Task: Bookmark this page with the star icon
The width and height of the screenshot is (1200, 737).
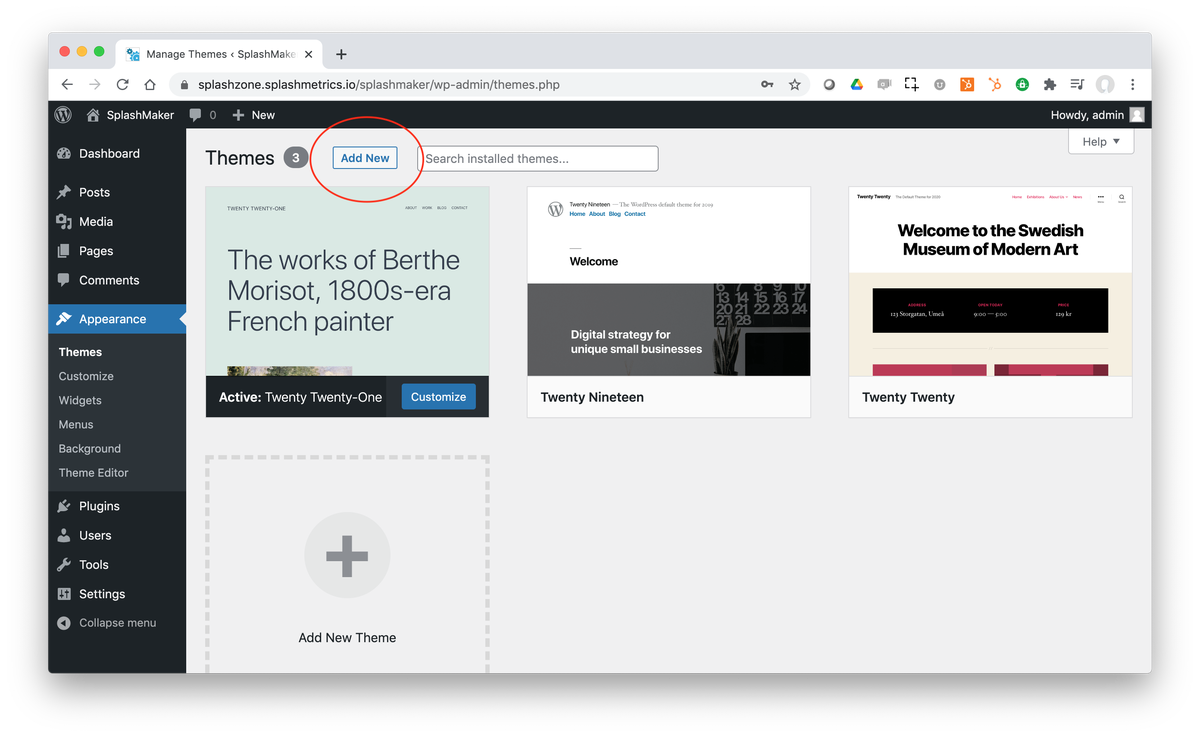Action: click(x=795, y=85)
